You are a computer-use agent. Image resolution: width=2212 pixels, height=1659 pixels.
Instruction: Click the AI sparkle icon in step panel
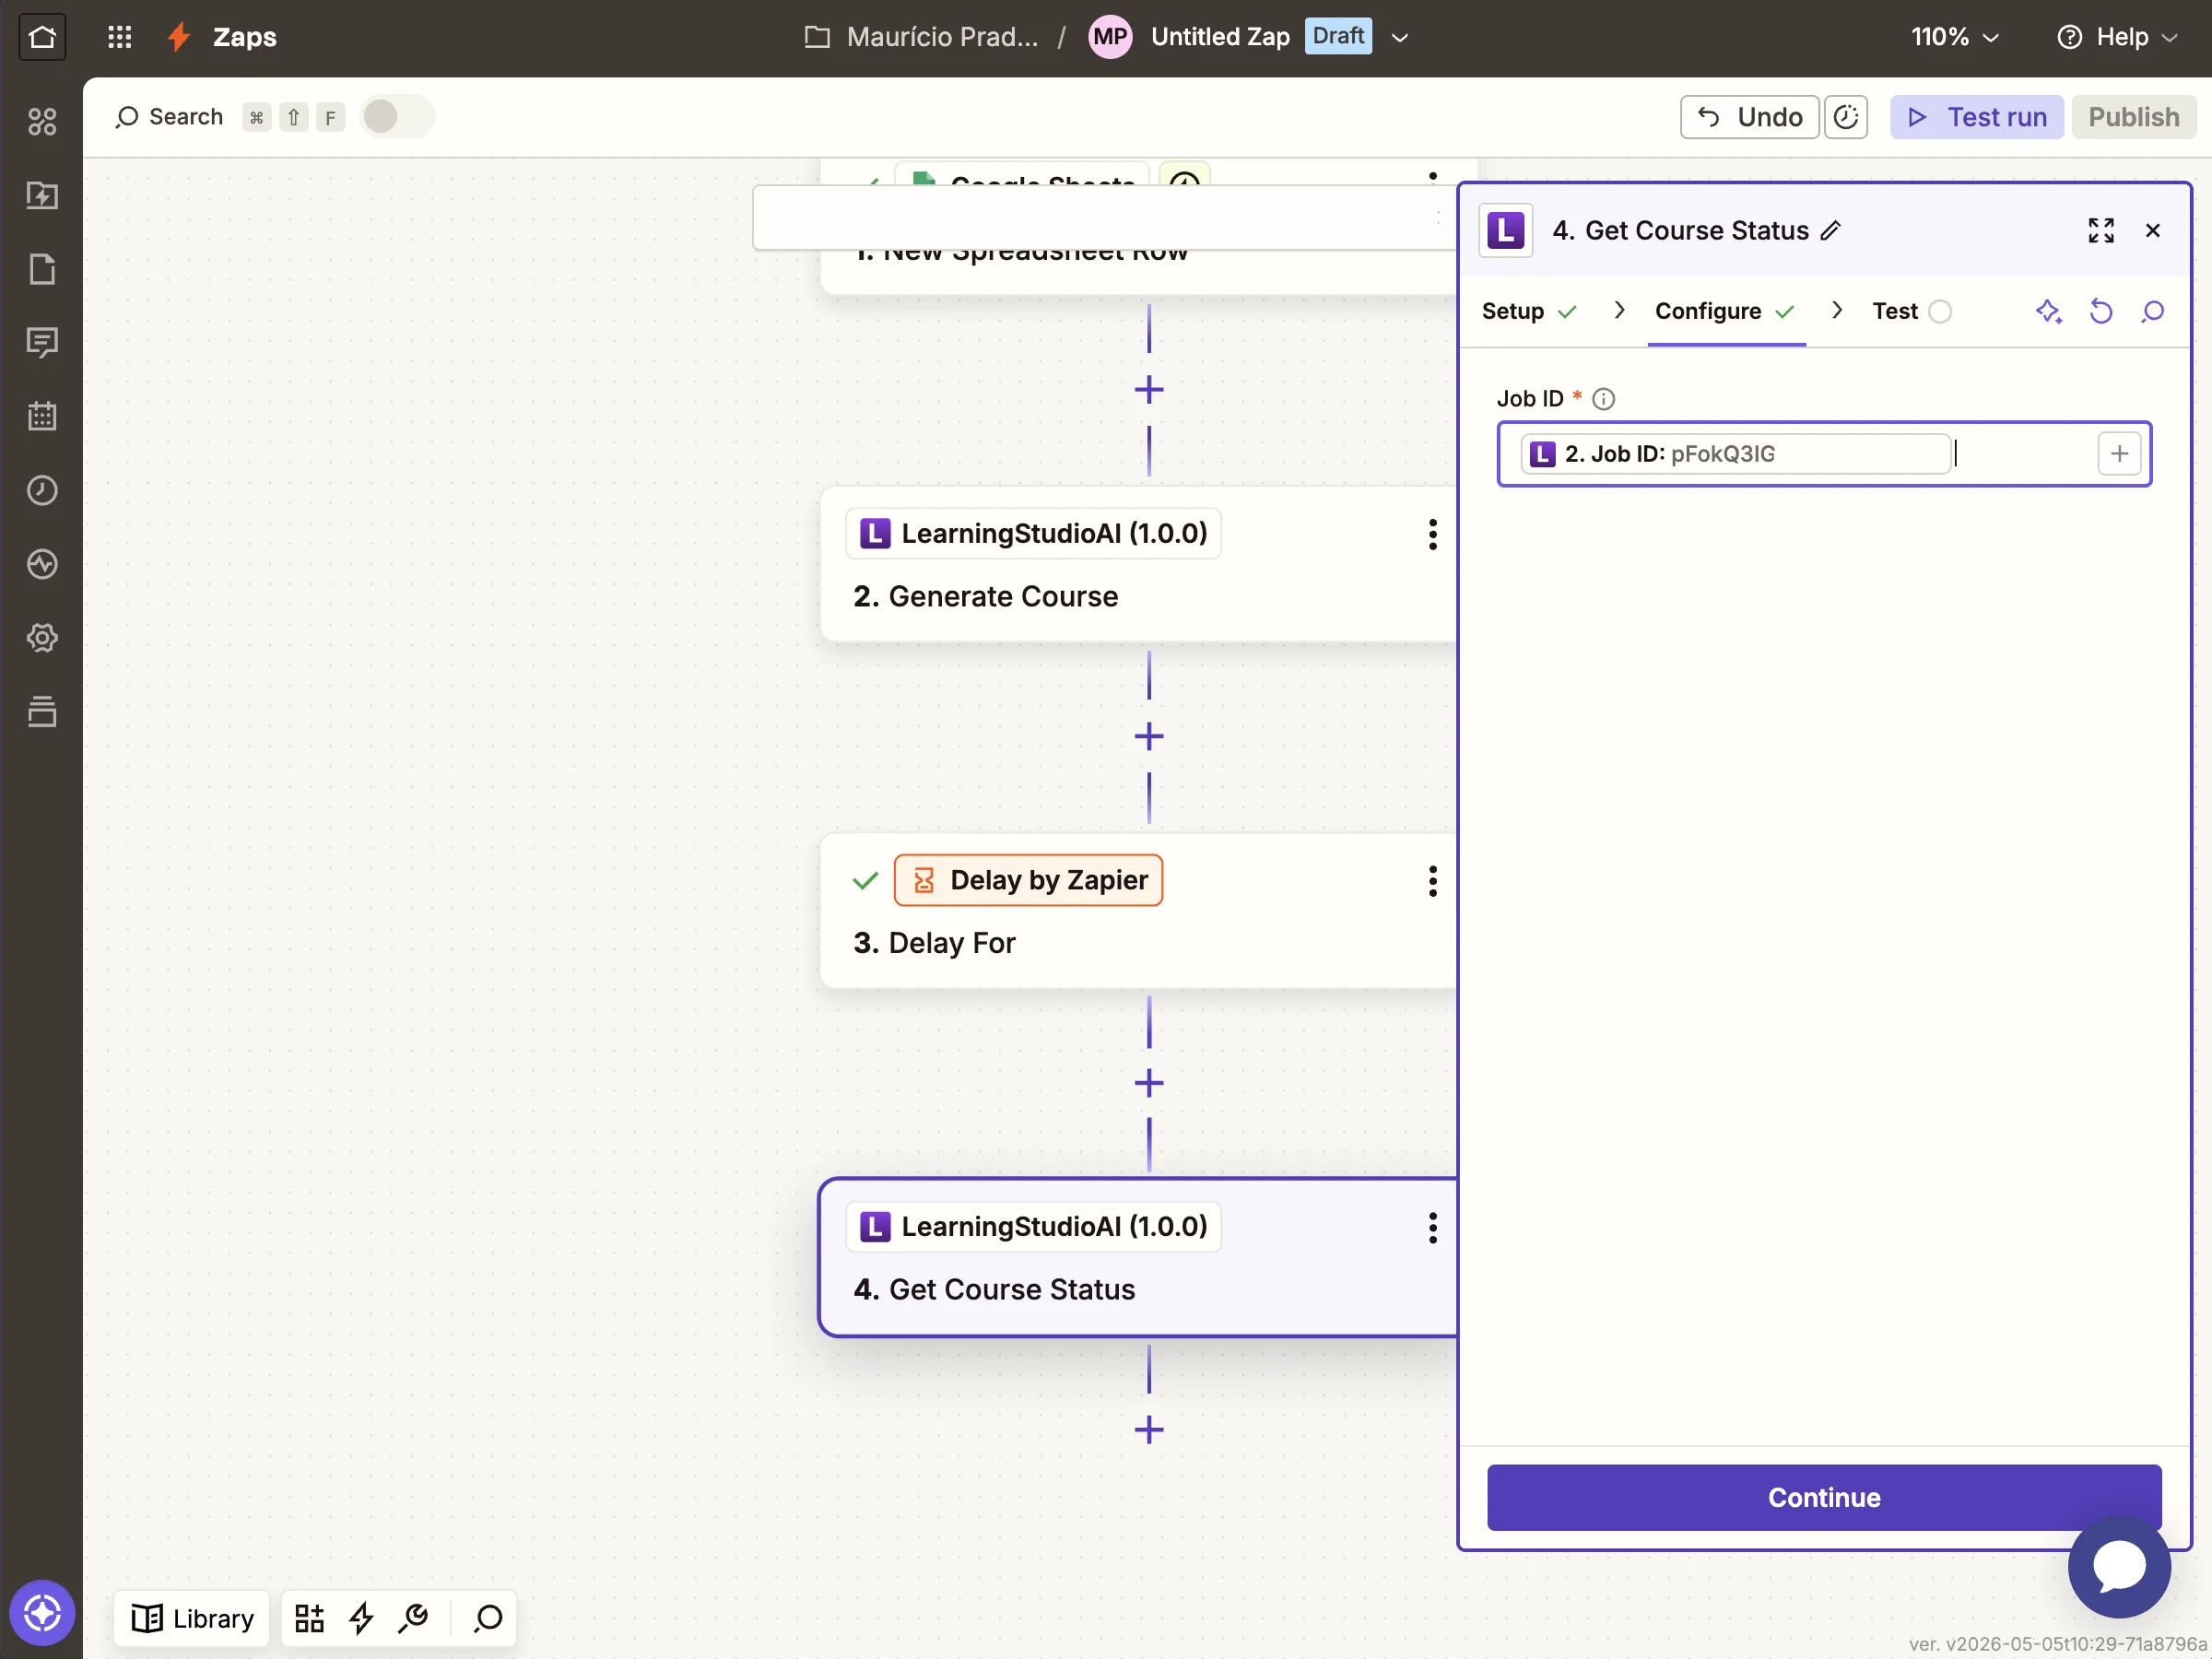(x=2048, y=312)
